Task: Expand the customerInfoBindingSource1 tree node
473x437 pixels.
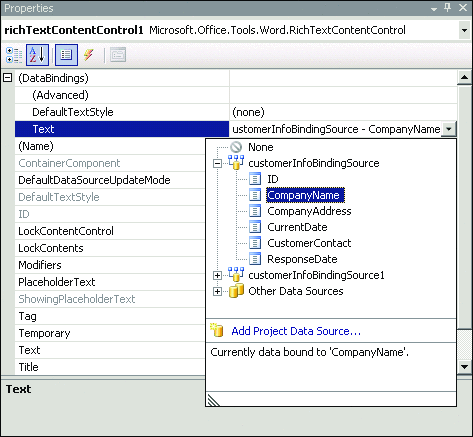Action: (x=217, y=275)
